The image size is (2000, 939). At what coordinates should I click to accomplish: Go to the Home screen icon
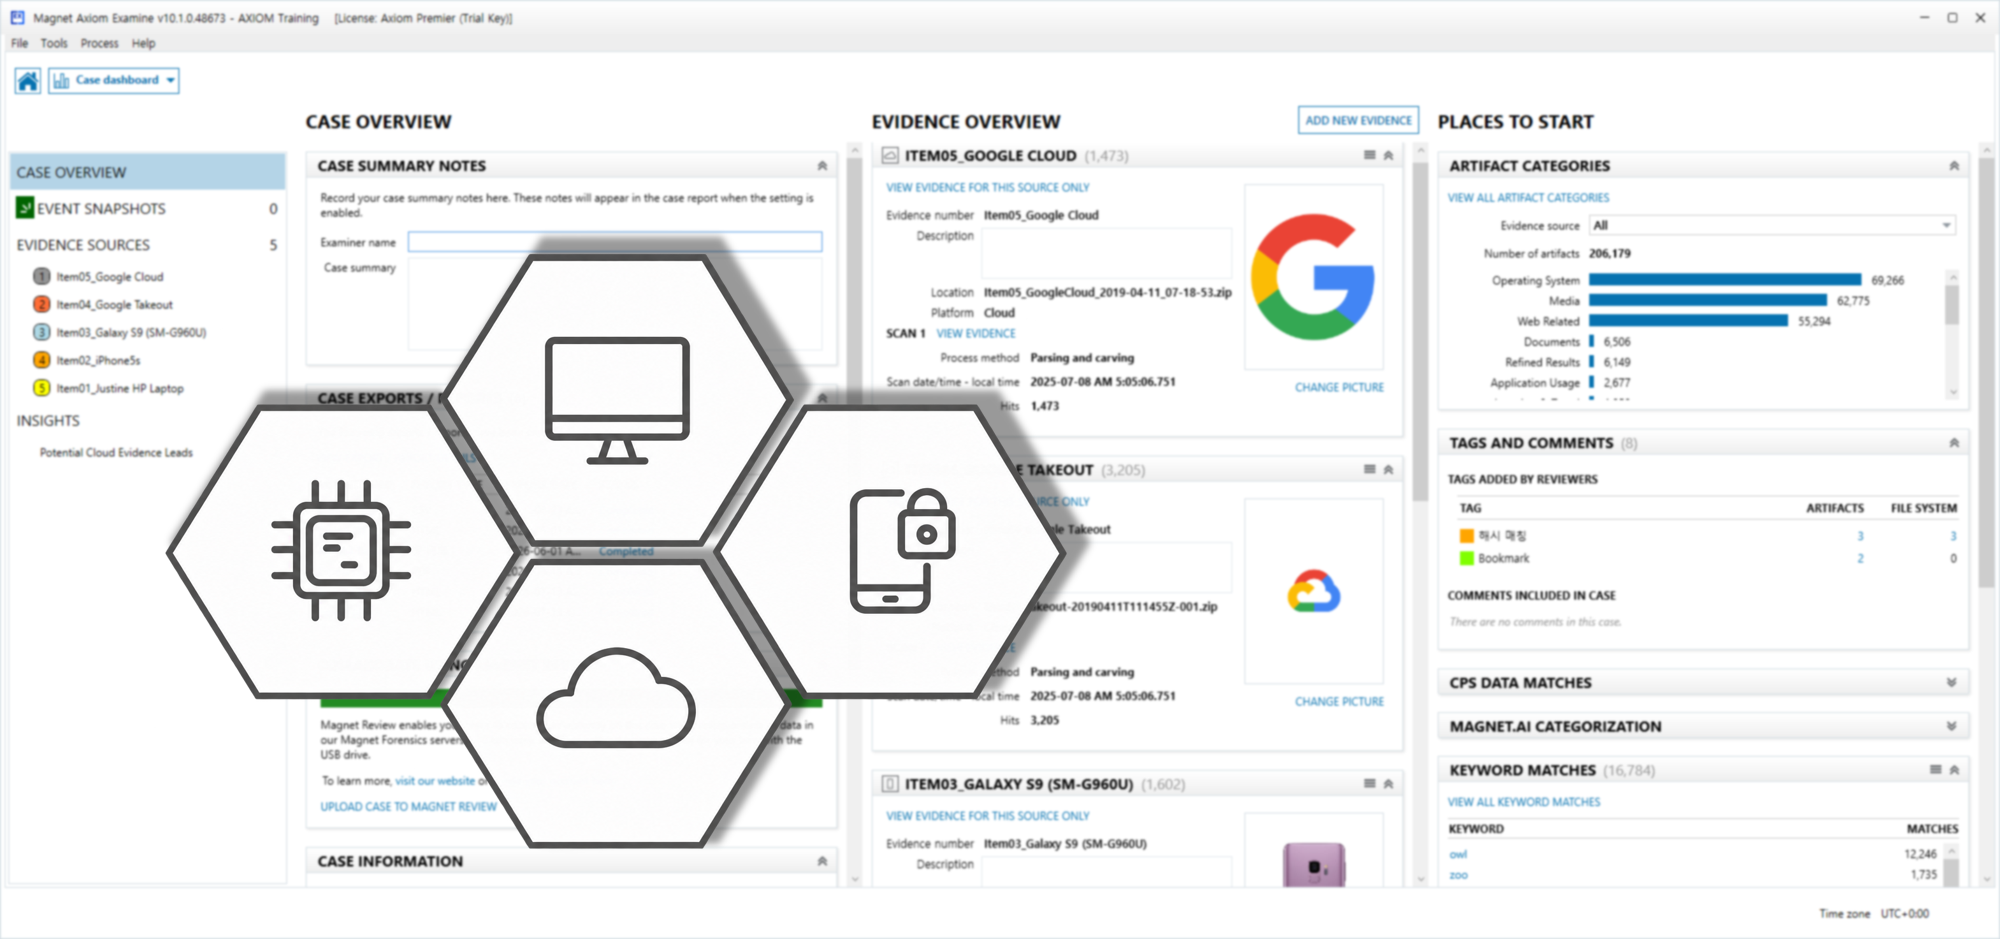tap(28, 81)
